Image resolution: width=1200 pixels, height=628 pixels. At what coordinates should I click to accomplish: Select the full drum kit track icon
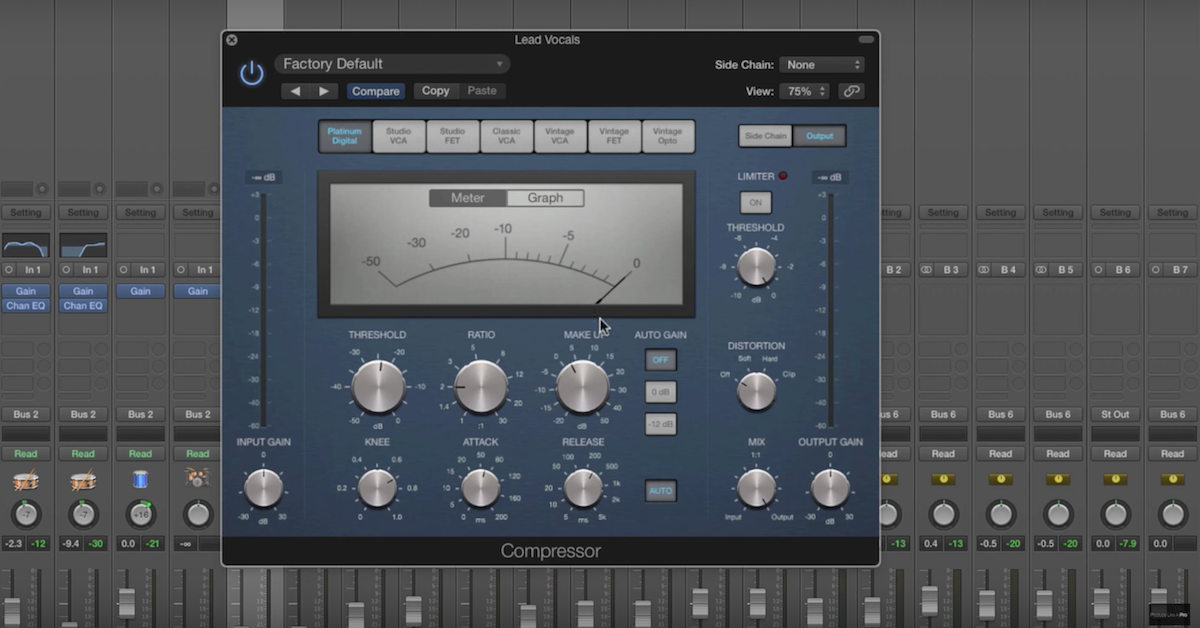[x=198, y=480]
